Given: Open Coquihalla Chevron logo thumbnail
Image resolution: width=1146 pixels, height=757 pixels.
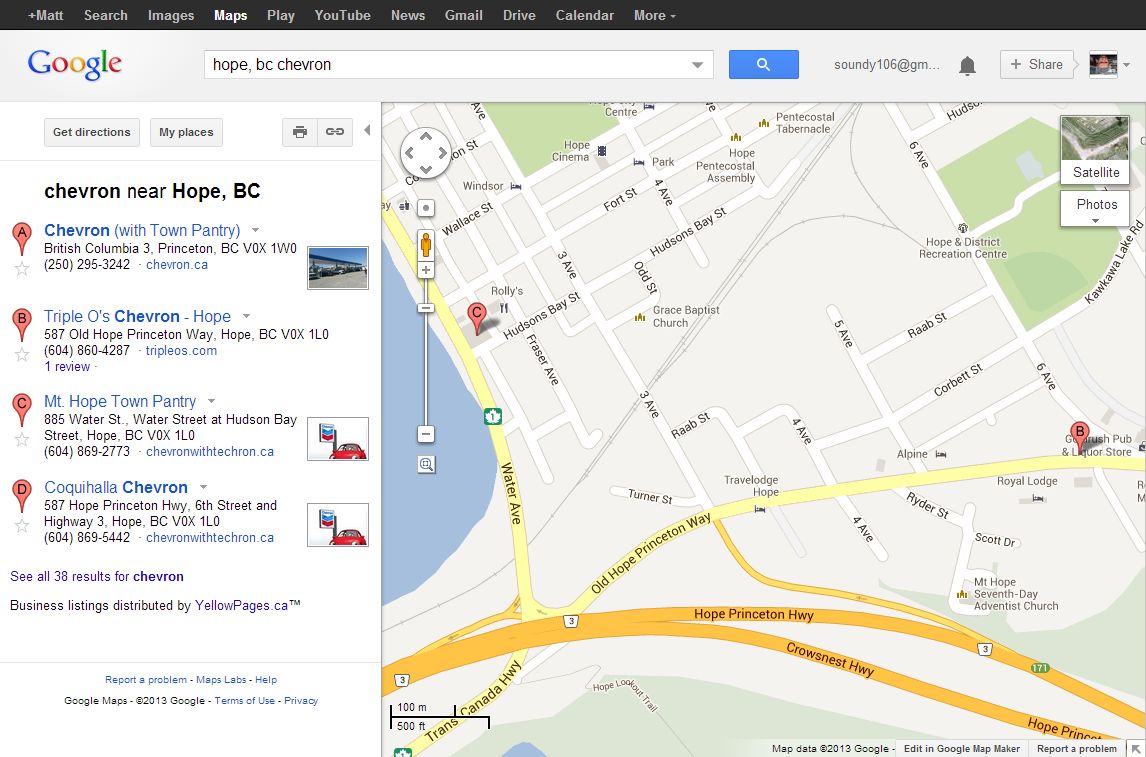Looking at the screenshot, I should [338, 525].
